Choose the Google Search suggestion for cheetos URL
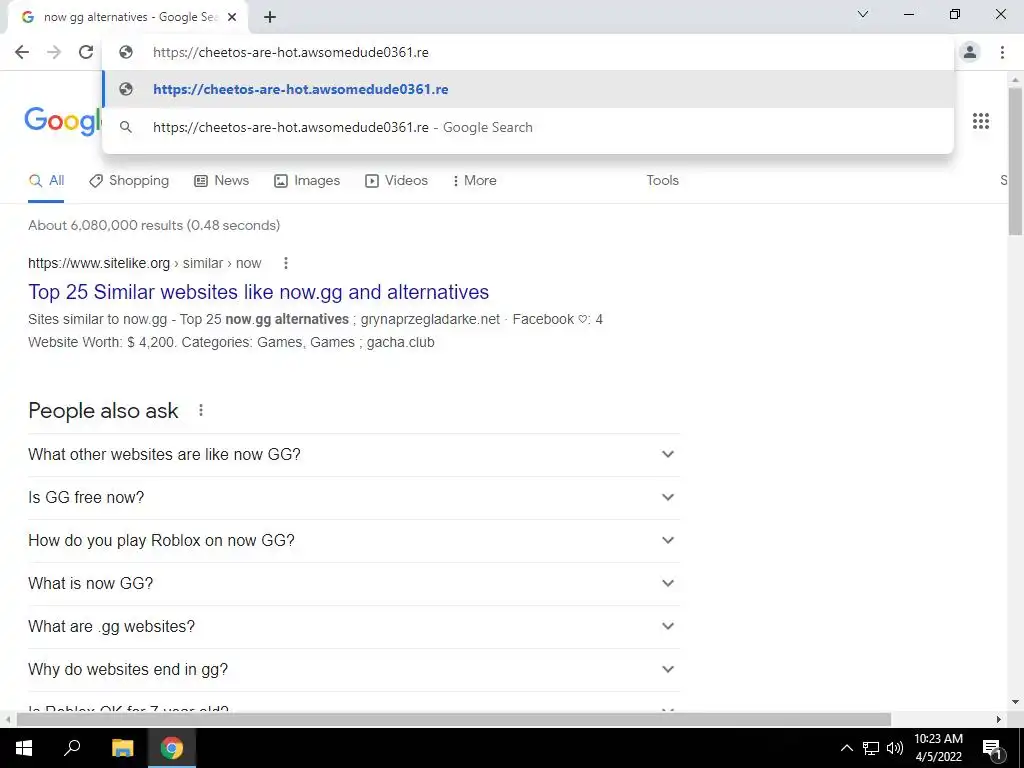This screenshot has height=768, width=1024. (x=528, y=127)
